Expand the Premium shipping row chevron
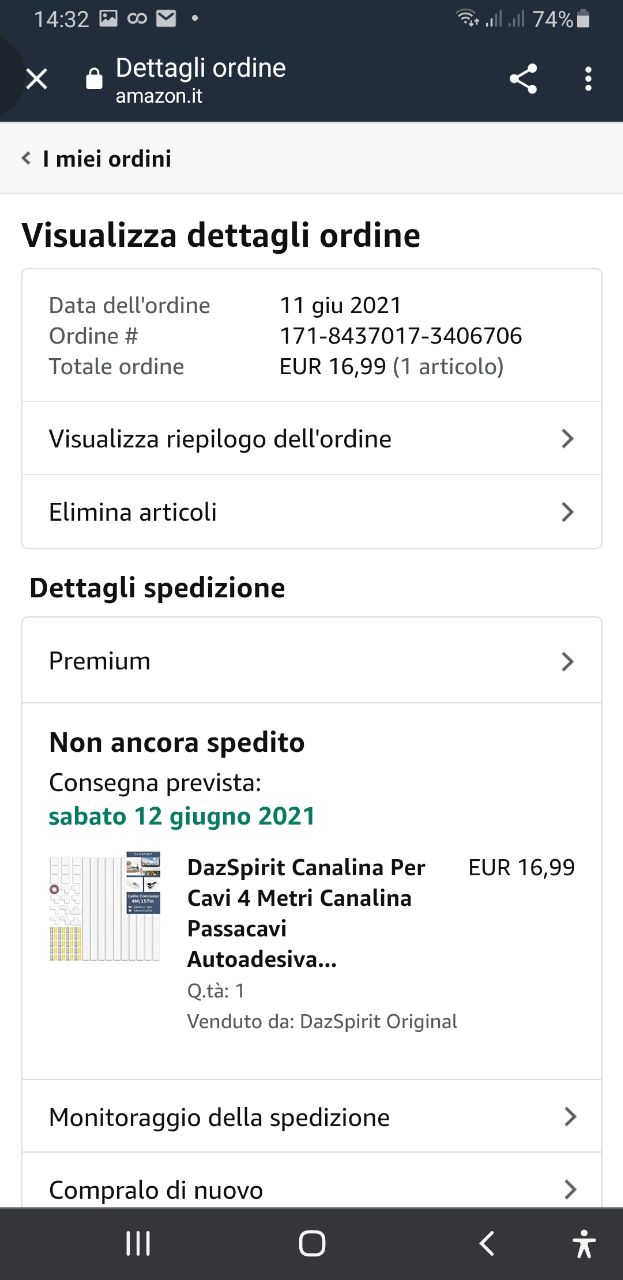 [567, 661]
